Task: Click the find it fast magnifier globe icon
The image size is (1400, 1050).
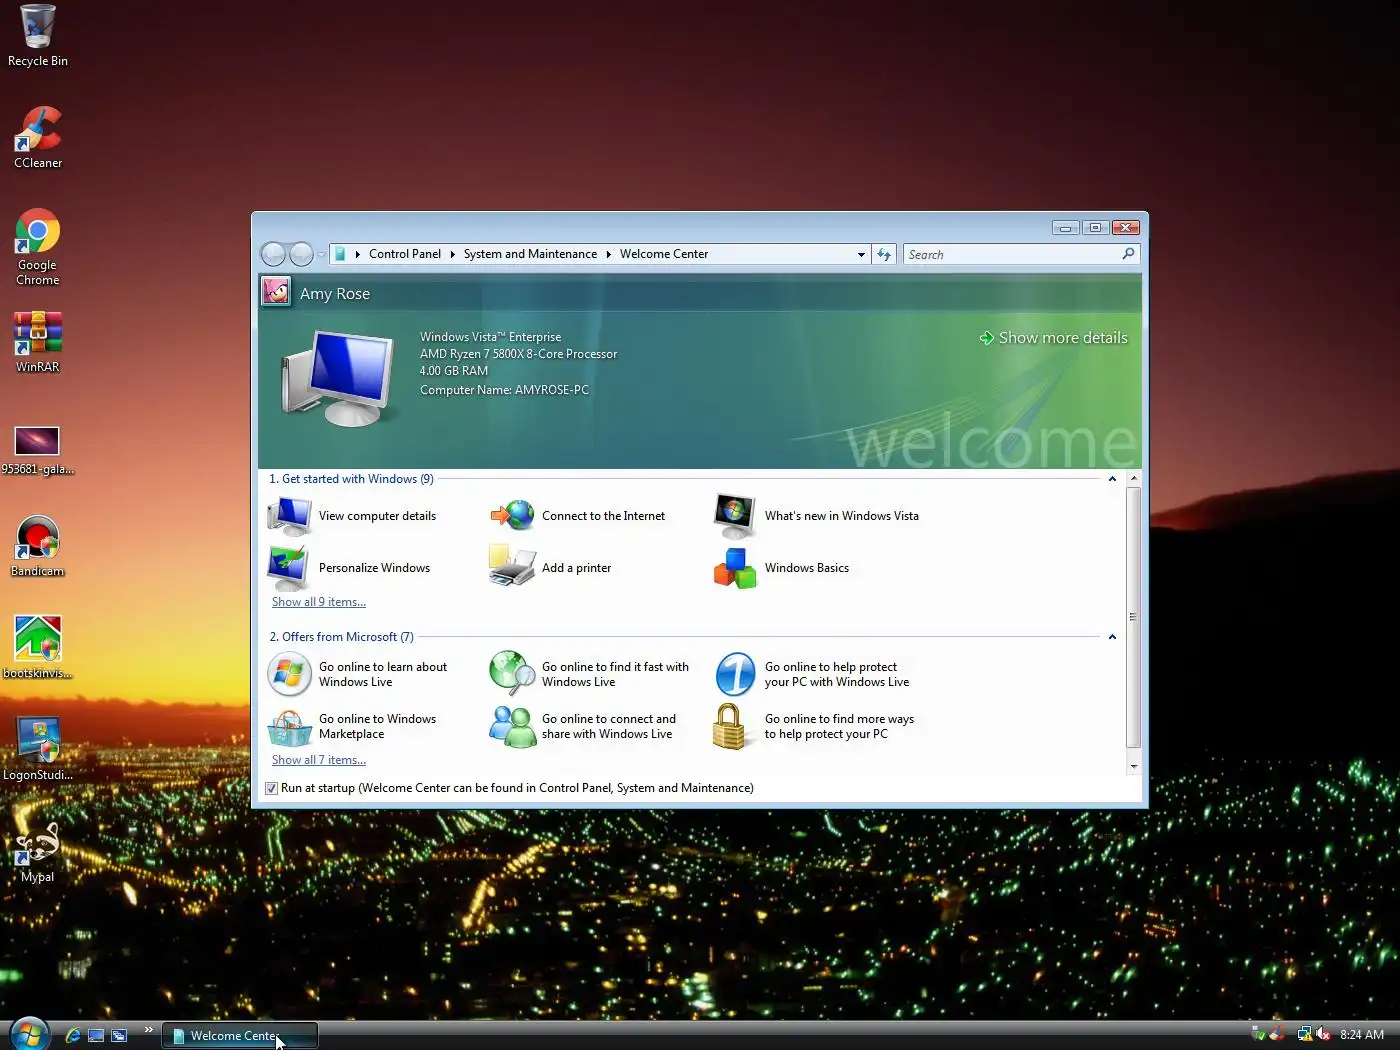Action: (x=513, y=673)
